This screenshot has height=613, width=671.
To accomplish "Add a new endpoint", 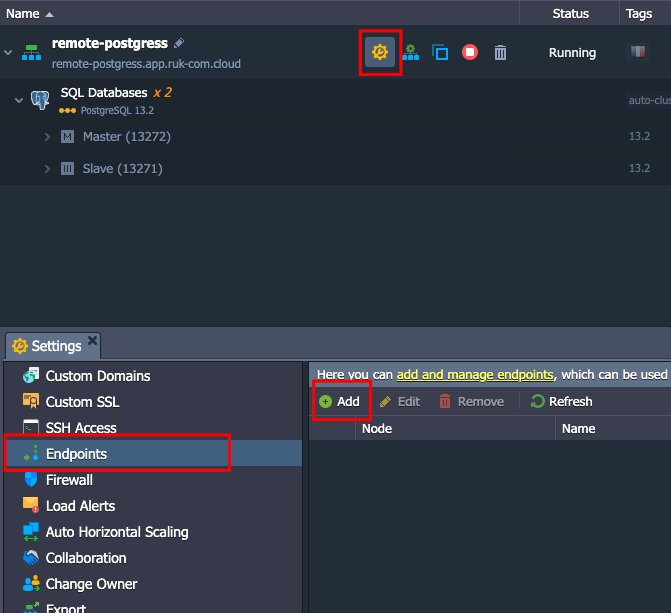I will (x=340, y=402).
